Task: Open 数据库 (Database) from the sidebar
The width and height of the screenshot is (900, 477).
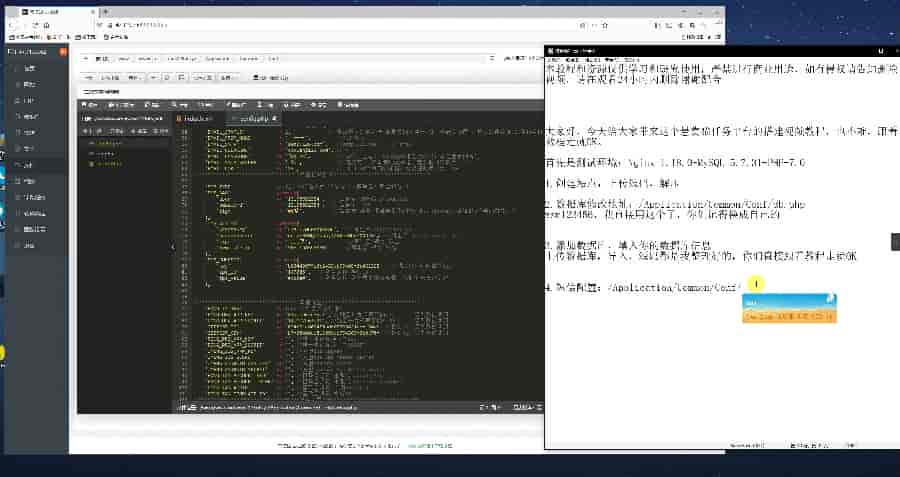Action: click(30, 116)
